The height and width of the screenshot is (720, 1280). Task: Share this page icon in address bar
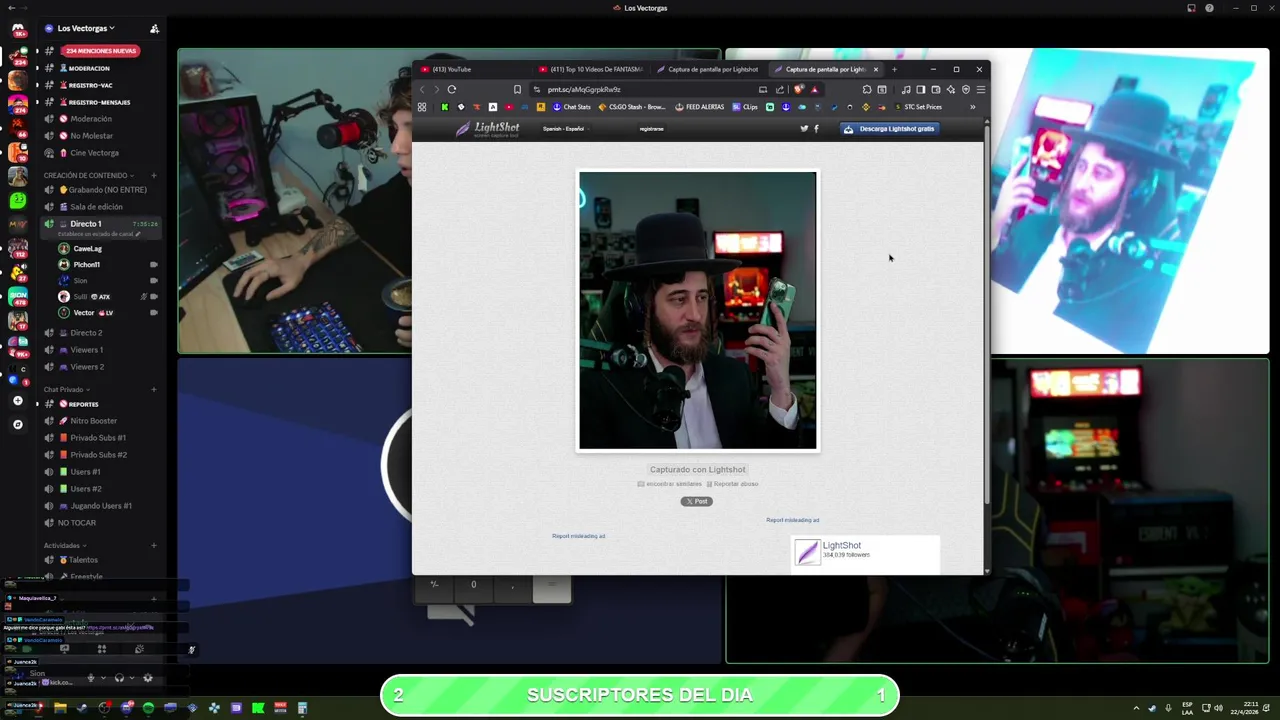[780, 89]
